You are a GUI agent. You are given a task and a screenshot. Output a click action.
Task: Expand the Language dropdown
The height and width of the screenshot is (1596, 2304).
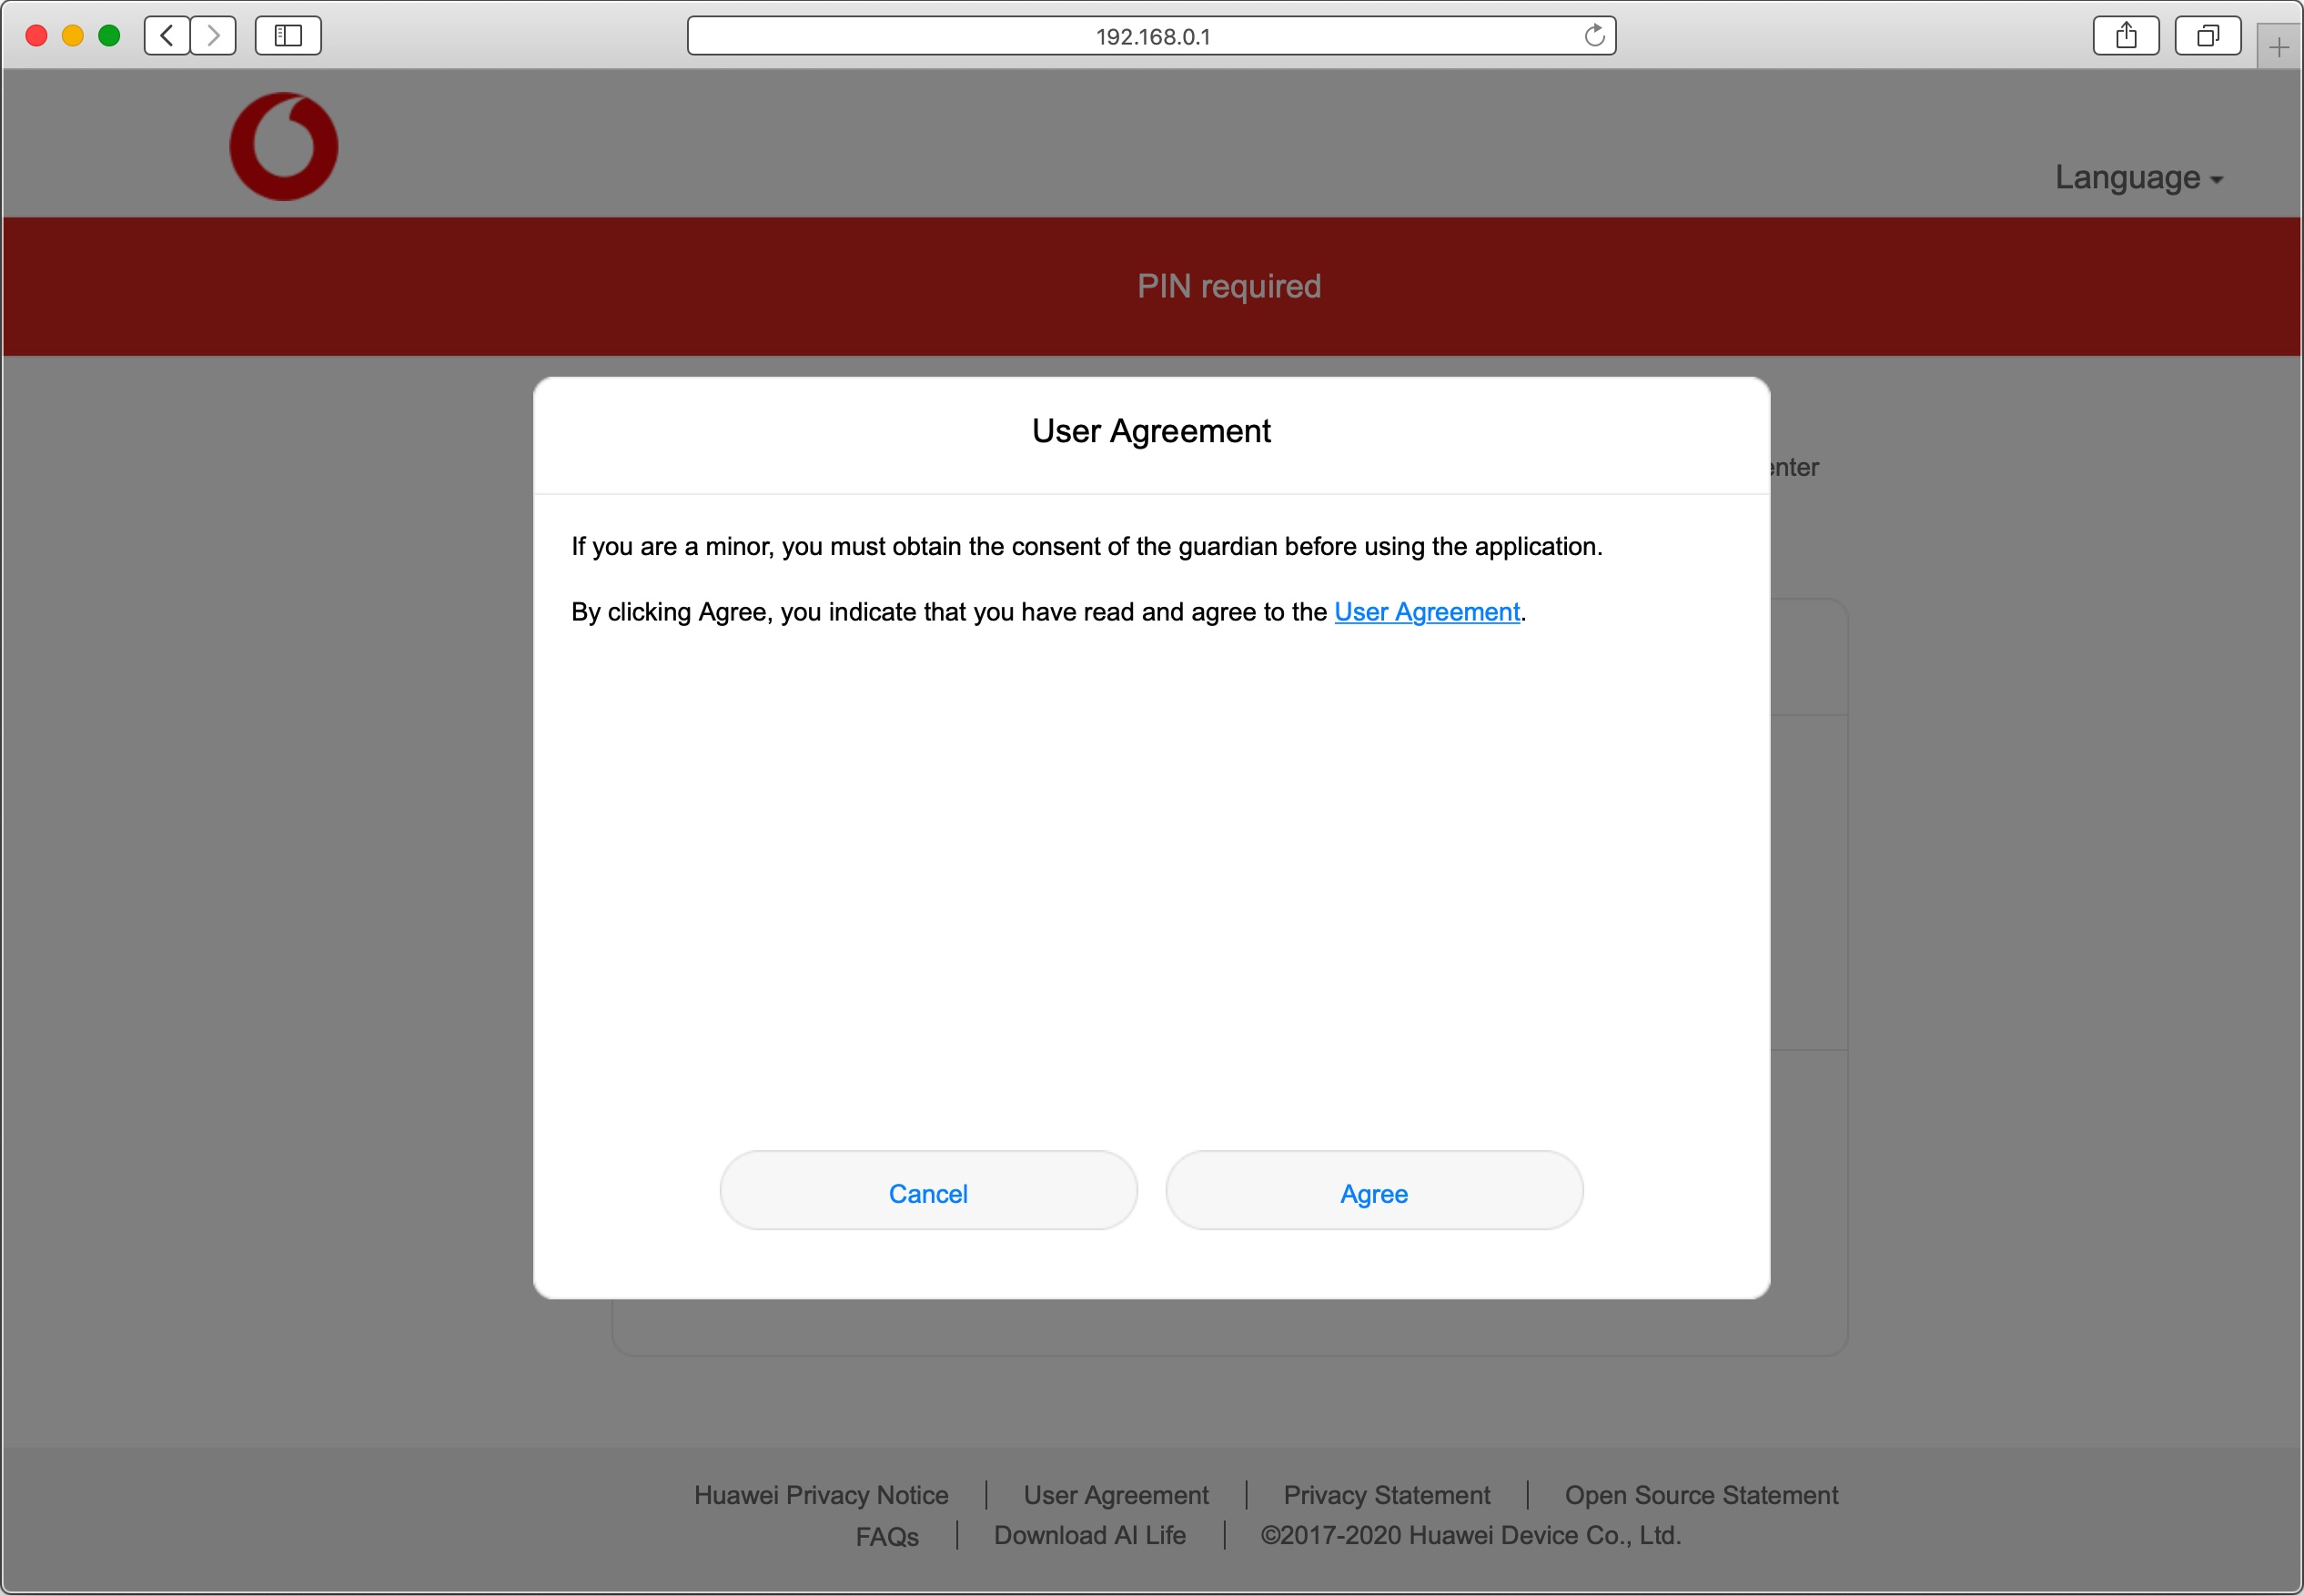pos(2138,178)
